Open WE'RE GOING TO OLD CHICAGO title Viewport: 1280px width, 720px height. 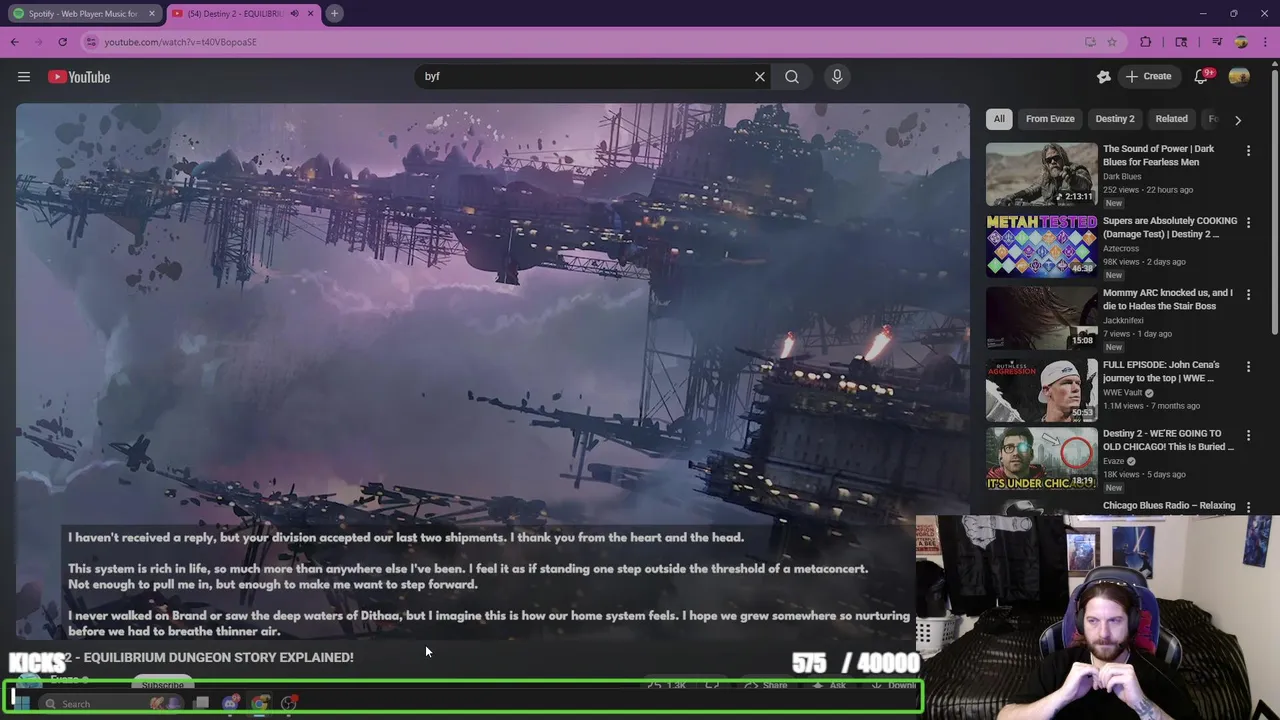tap(1169, 440)
